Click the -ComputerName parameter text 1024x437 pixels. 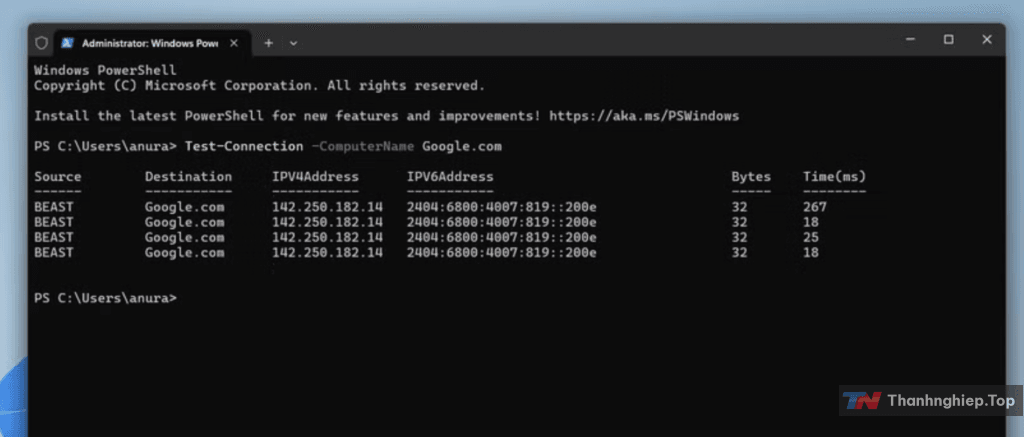pos(362,146)
